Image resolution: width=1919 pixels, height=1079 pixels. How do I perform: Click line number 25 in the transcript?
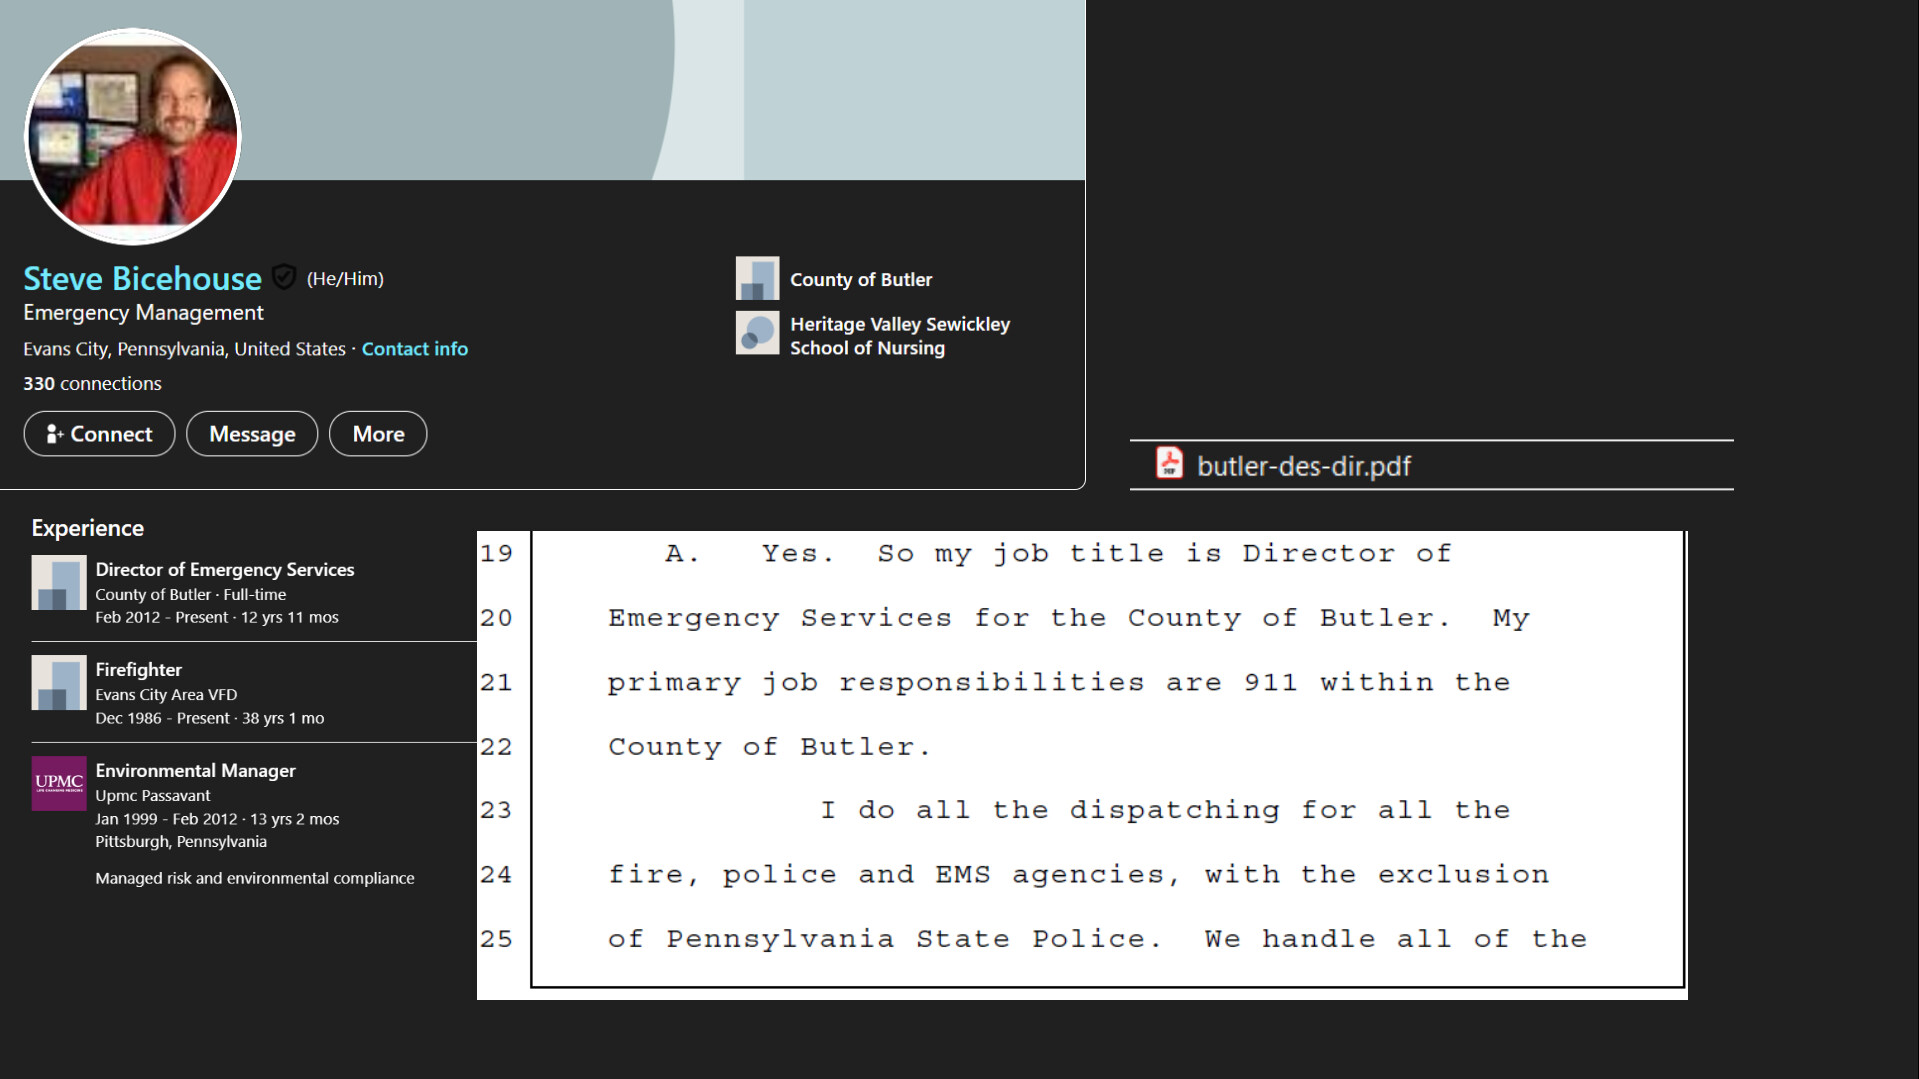tap(496, 940)
